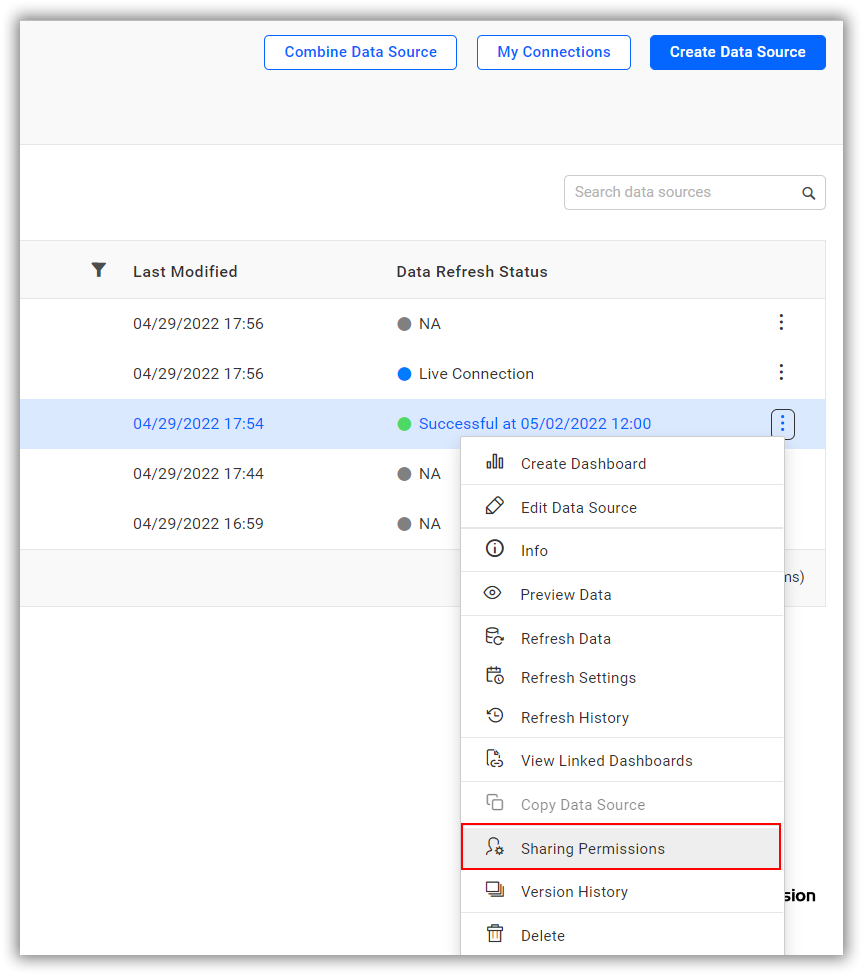
Task: Open the filter funnel icon
Action: (98, 270)
